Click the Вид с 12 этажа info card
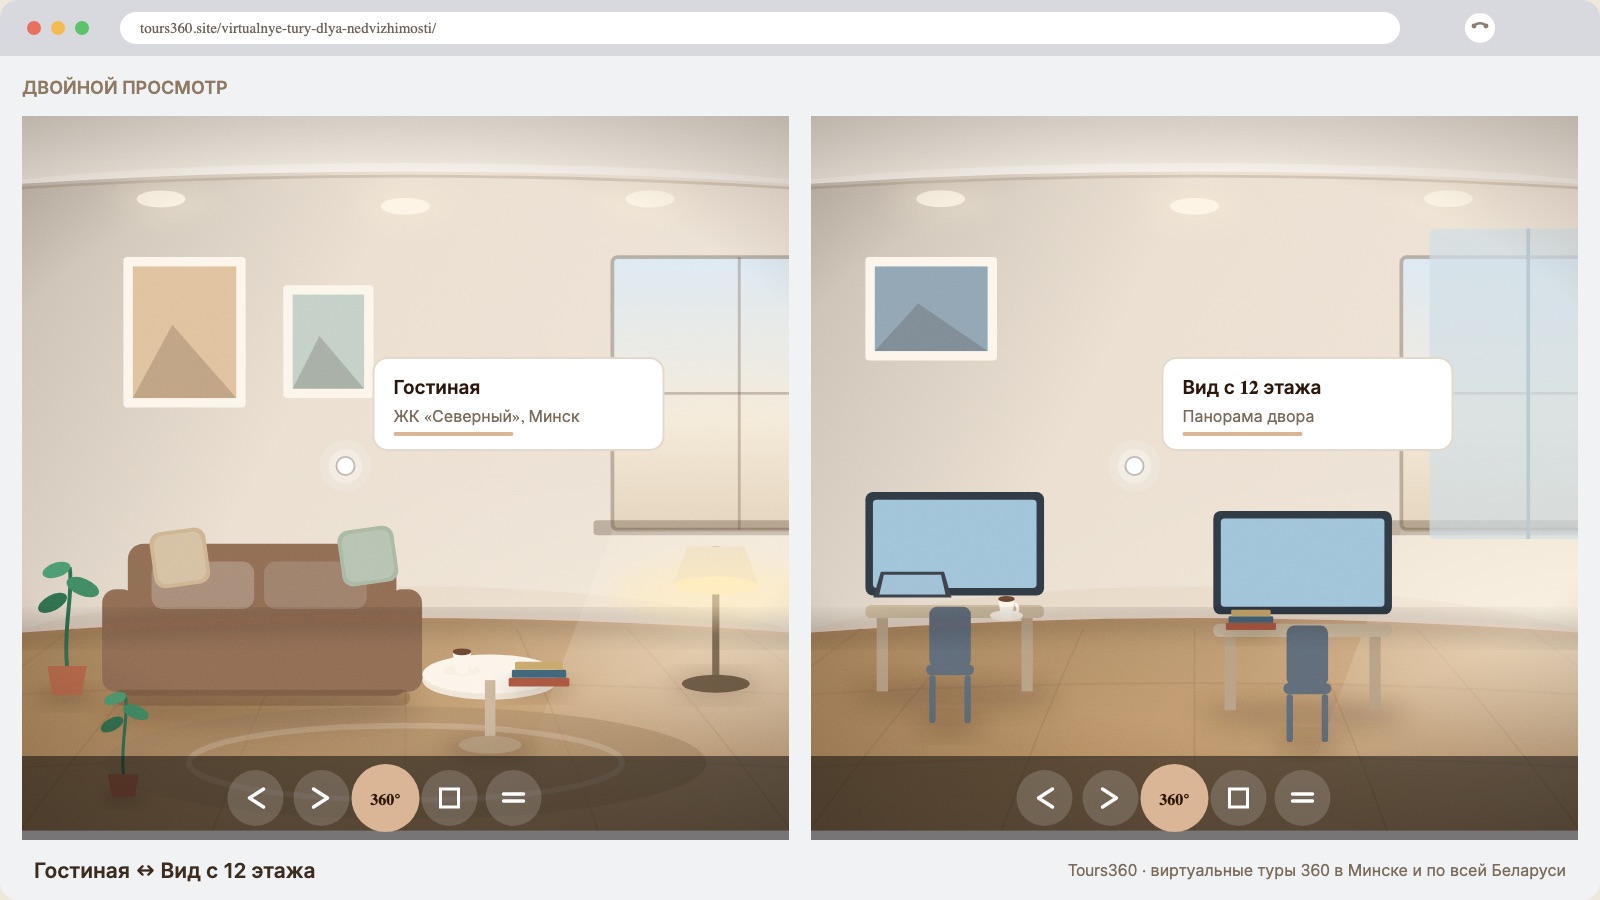The image size is (1600, 900). [1307, 404]
